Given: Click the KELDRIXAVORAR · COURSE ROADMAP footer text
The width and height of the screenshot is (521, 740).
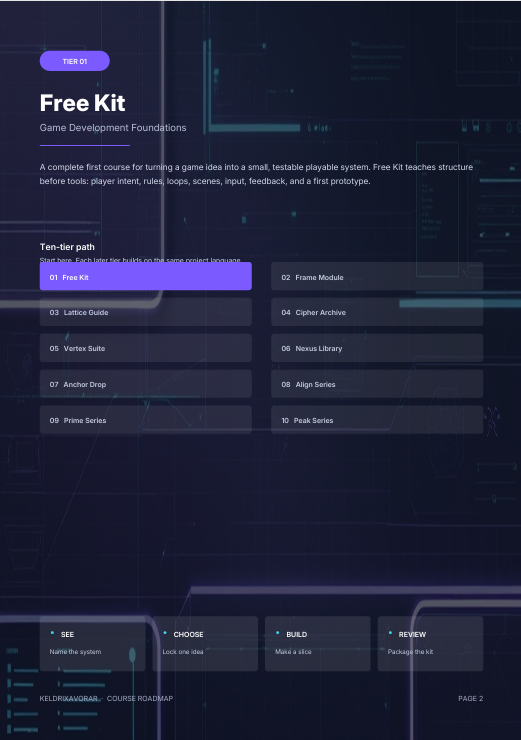Looking at the screenshot, I should pyautogui.click(x=106, y=698).
